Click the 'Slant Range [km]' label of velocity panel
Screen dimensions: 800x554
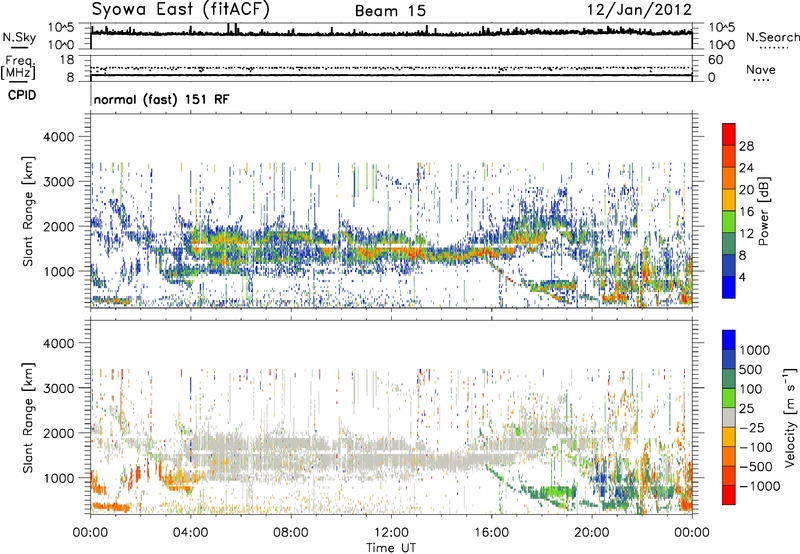click(x=28, y=418)
